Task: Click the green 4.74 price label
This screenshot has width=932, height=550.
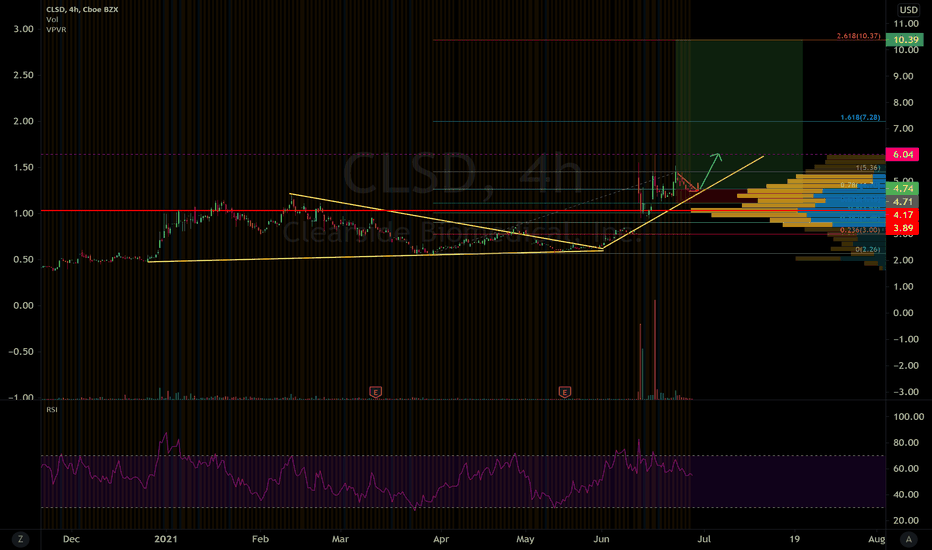Action: click(x=902, y=188)
